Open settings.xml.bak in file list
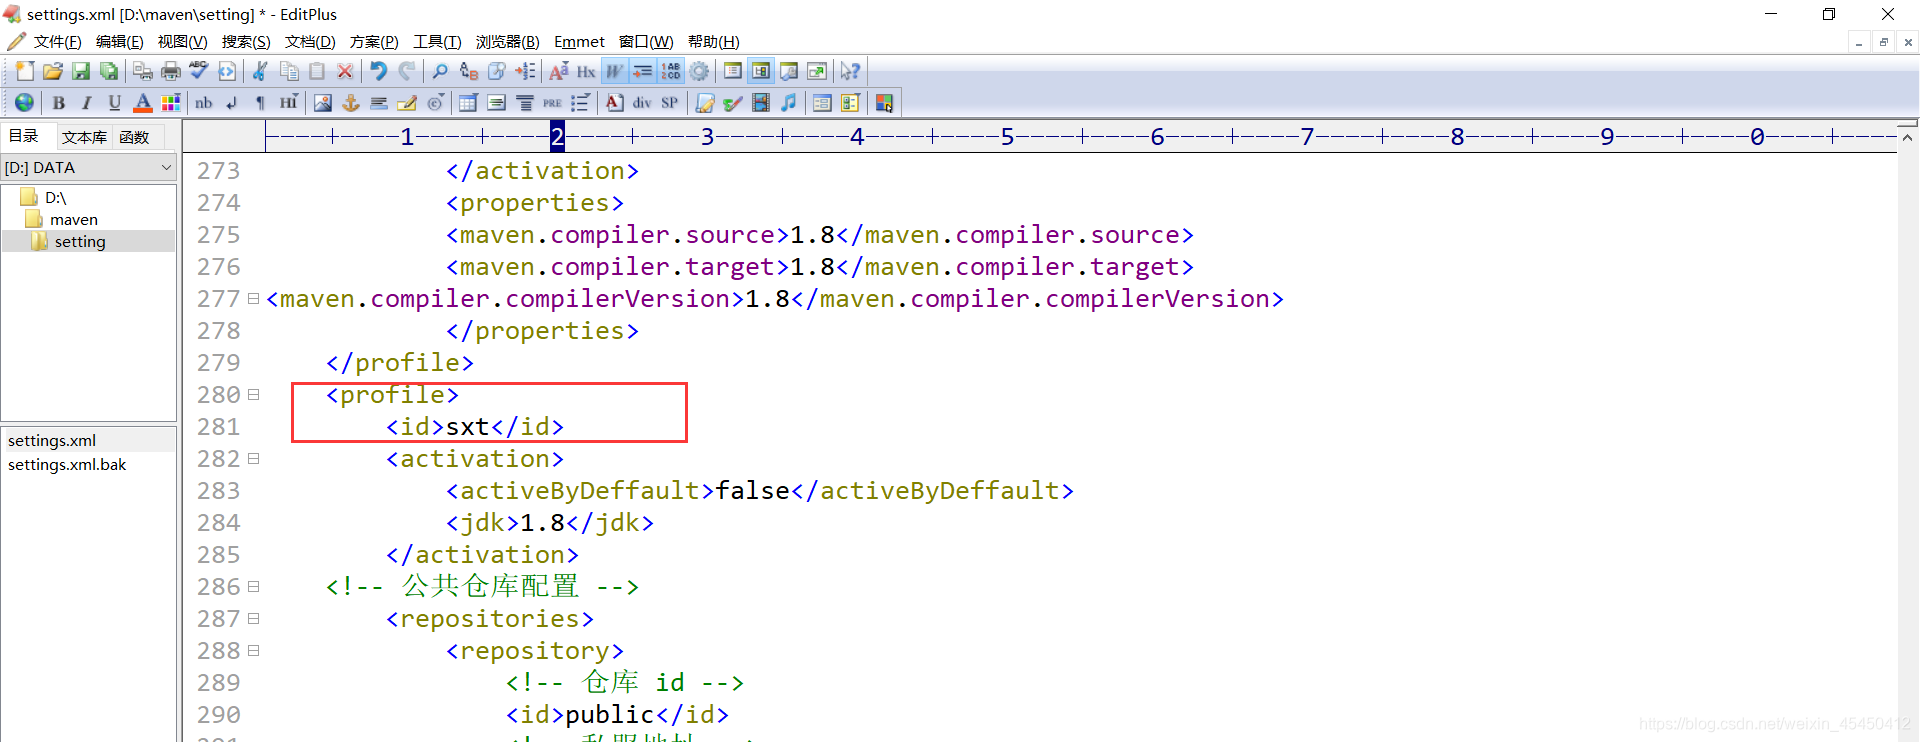This screenshot has height=742, width=1920. 67,464
